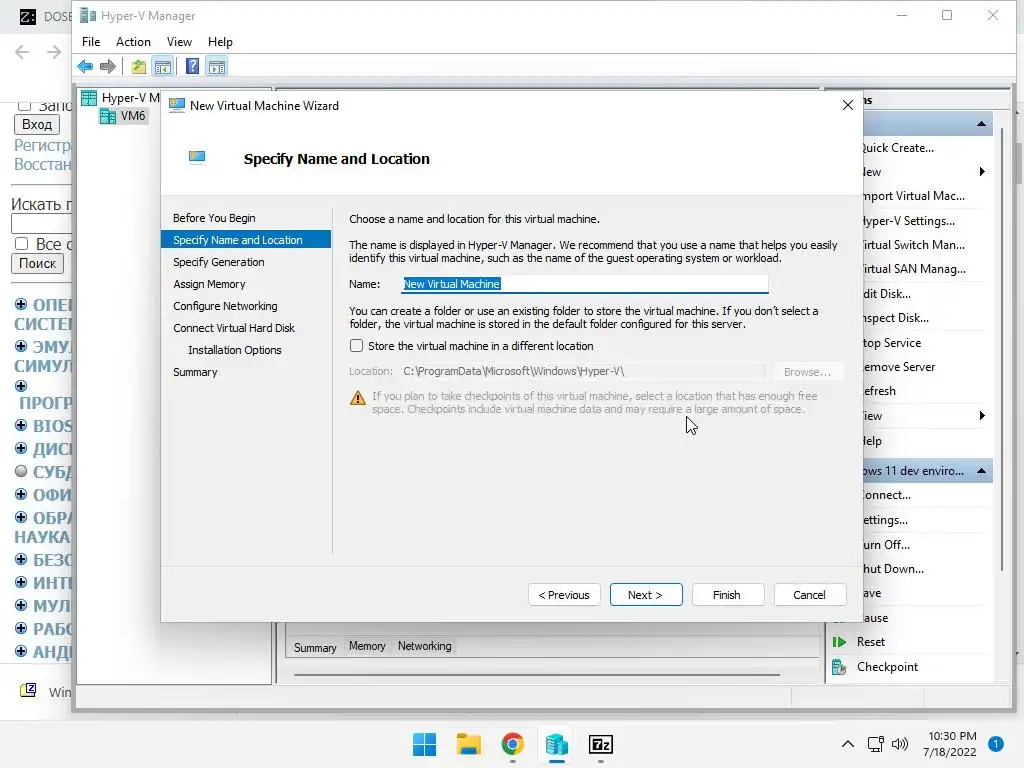Click the Previous button in wizard
This screenshot has width=1024, height=768.
click(564, 595)
